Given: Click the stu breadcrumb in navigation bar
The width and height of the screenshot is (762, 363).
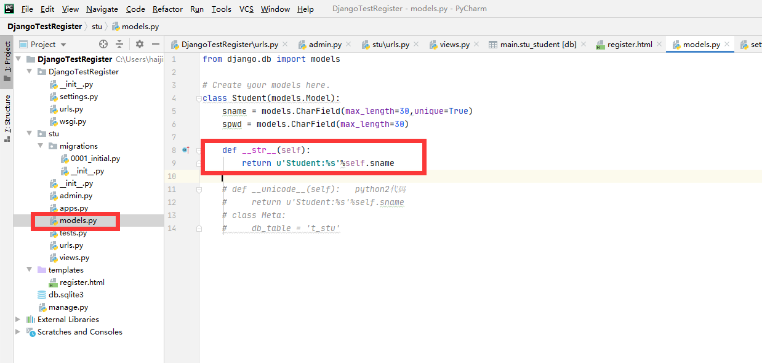Looking at the screenshot, I should tap(97, 27).
